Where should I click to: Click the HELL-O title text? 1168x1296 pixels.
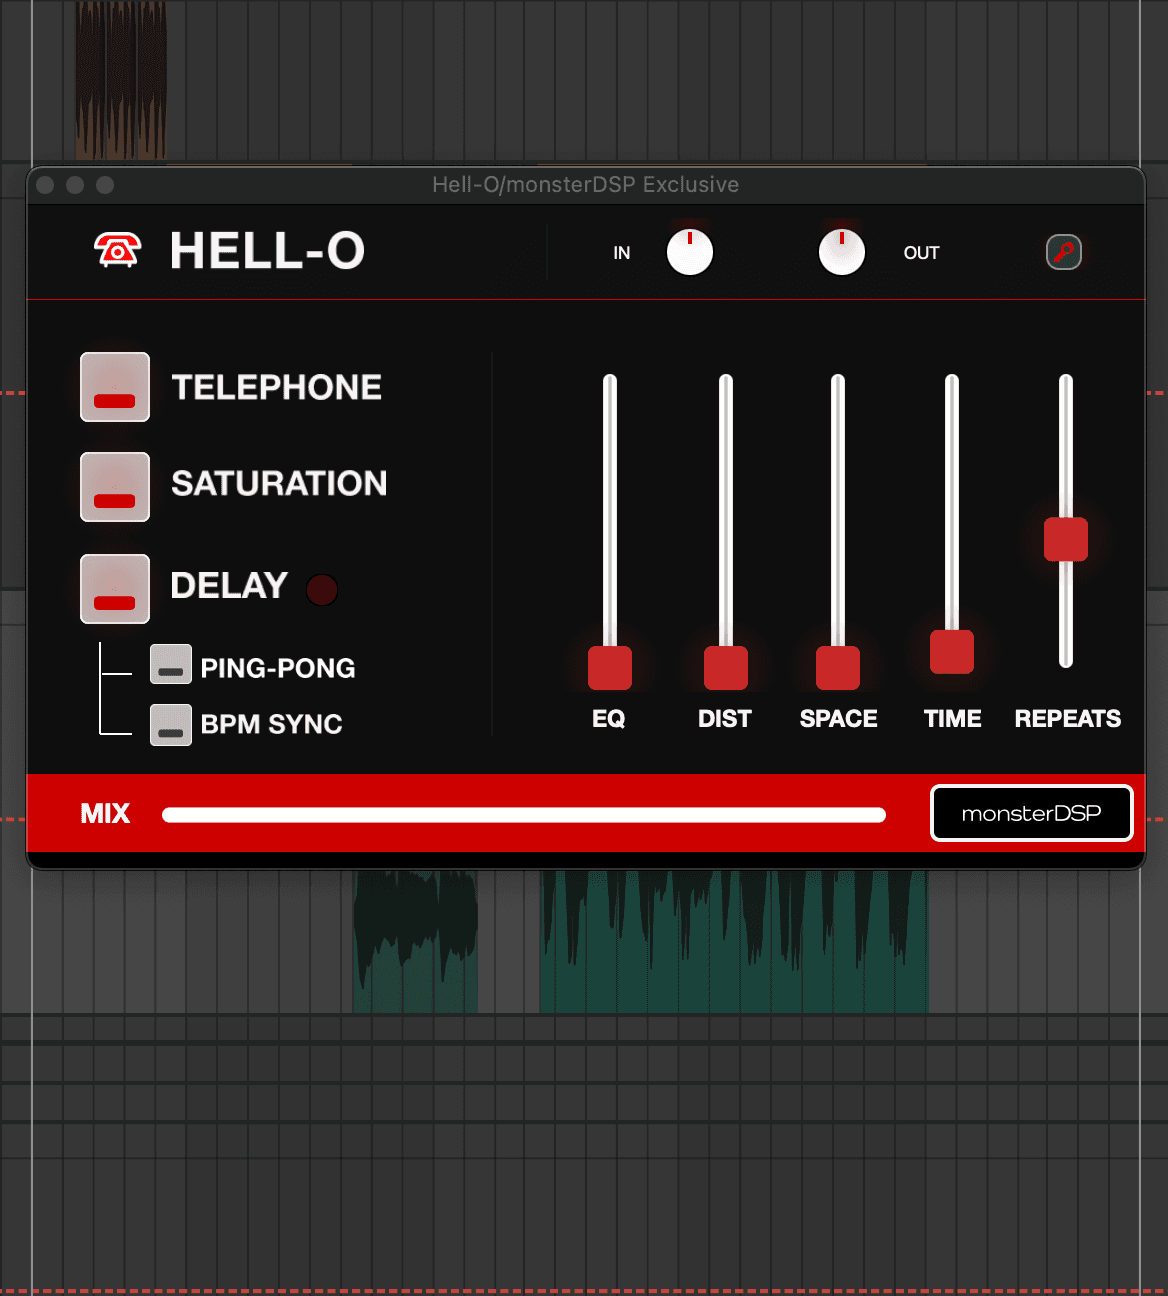click(267, 250)
